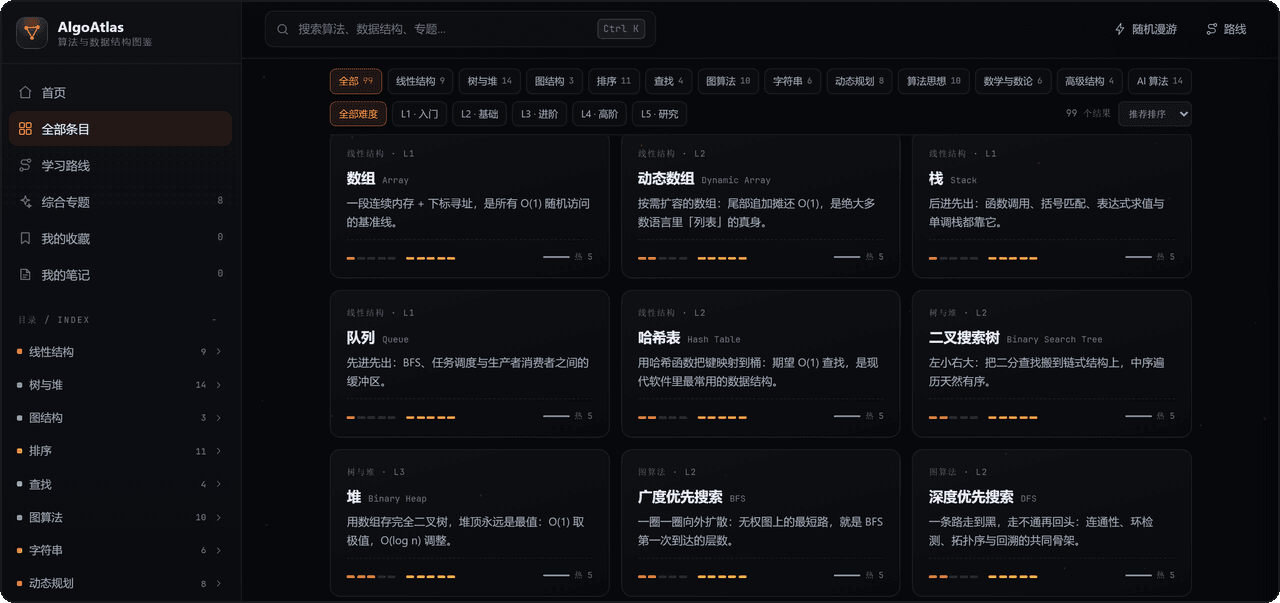Expand 排序 chevron in the index
Screen dimensions: 1280x603
(219, 451)
